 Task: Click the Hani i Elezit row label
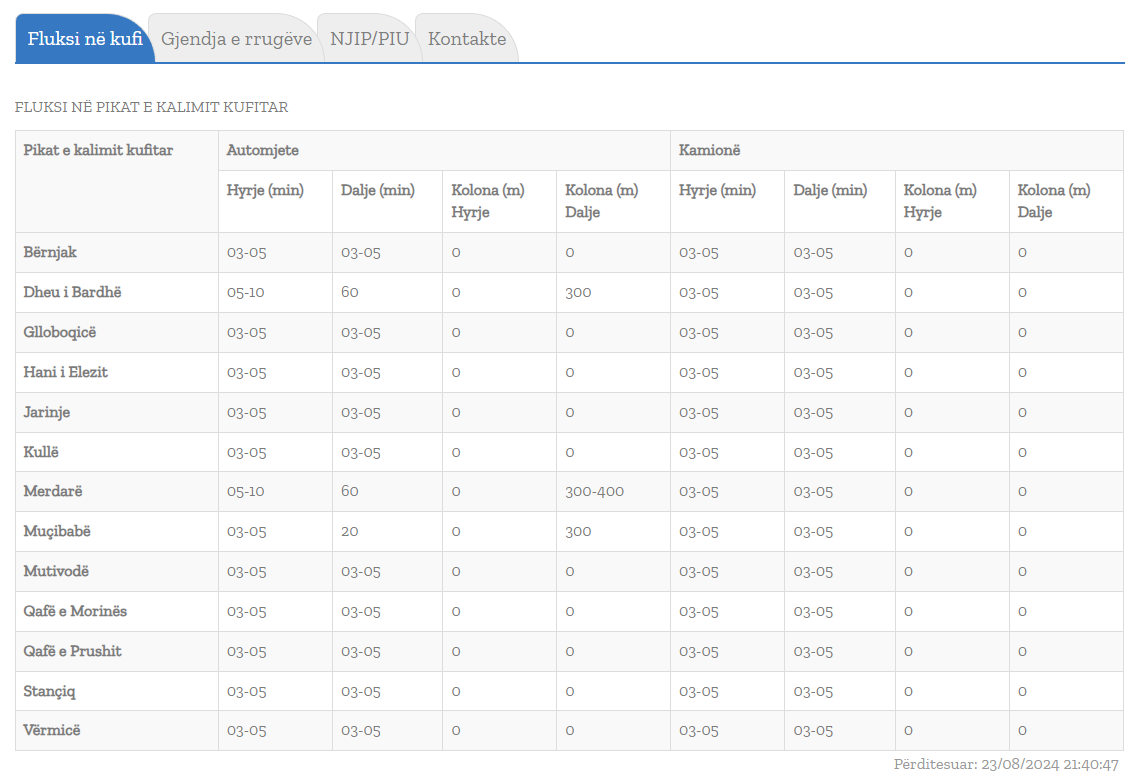65,372
